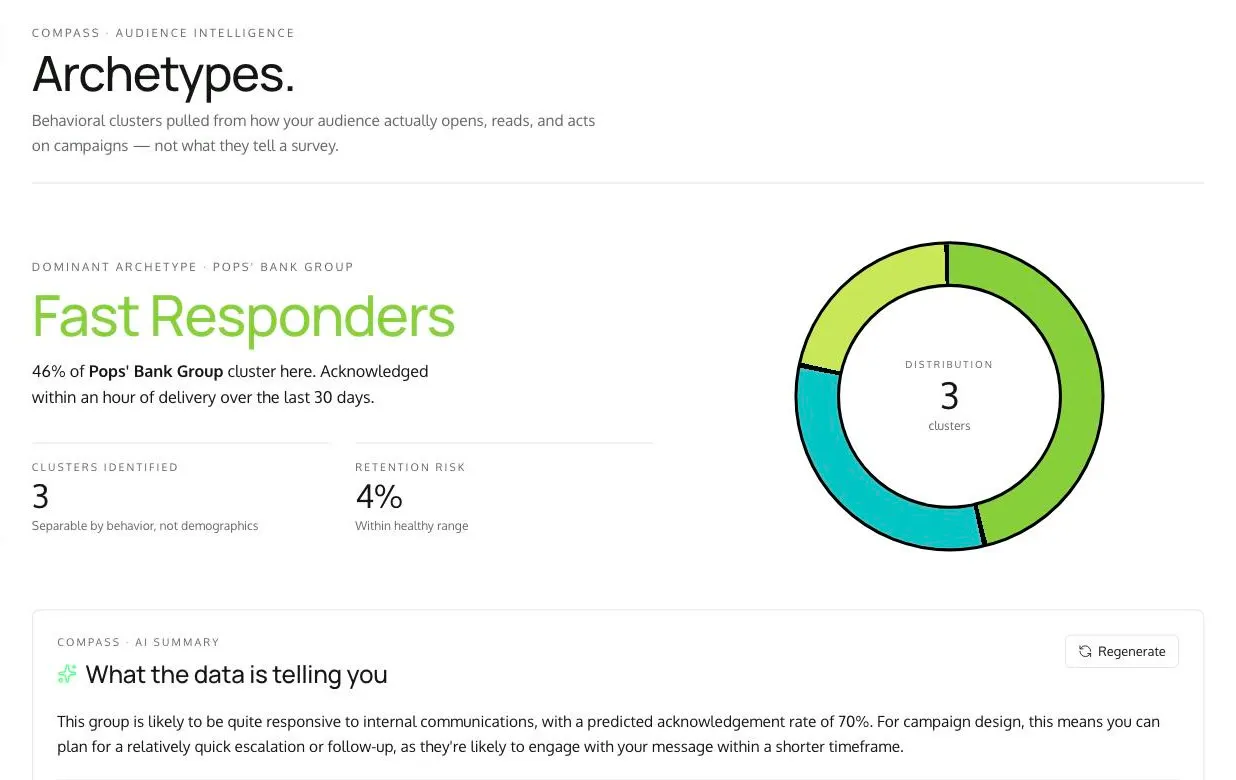This screenshot has width=1236, height=780.
Task: Click the Fast Responders headline
Action: tap(243, 315)
